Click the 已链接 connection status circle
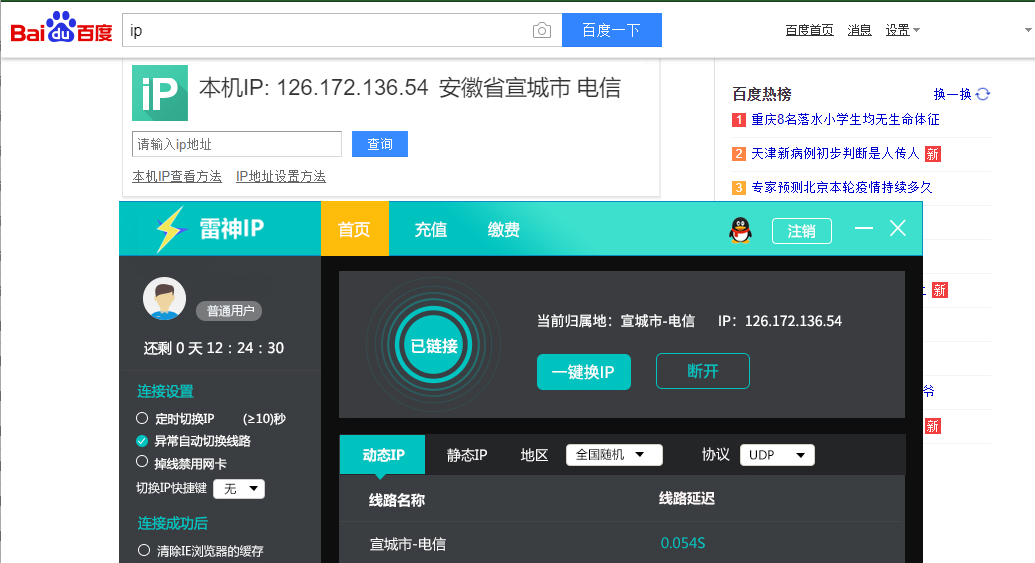1035x563 pixels. click(x=434, y=345)
